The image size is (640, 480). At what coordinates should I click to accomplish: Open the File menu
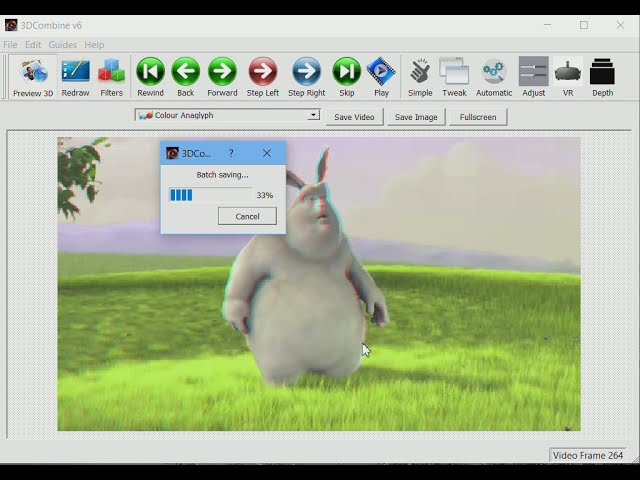pyautogui.click(x=10, y=44)
